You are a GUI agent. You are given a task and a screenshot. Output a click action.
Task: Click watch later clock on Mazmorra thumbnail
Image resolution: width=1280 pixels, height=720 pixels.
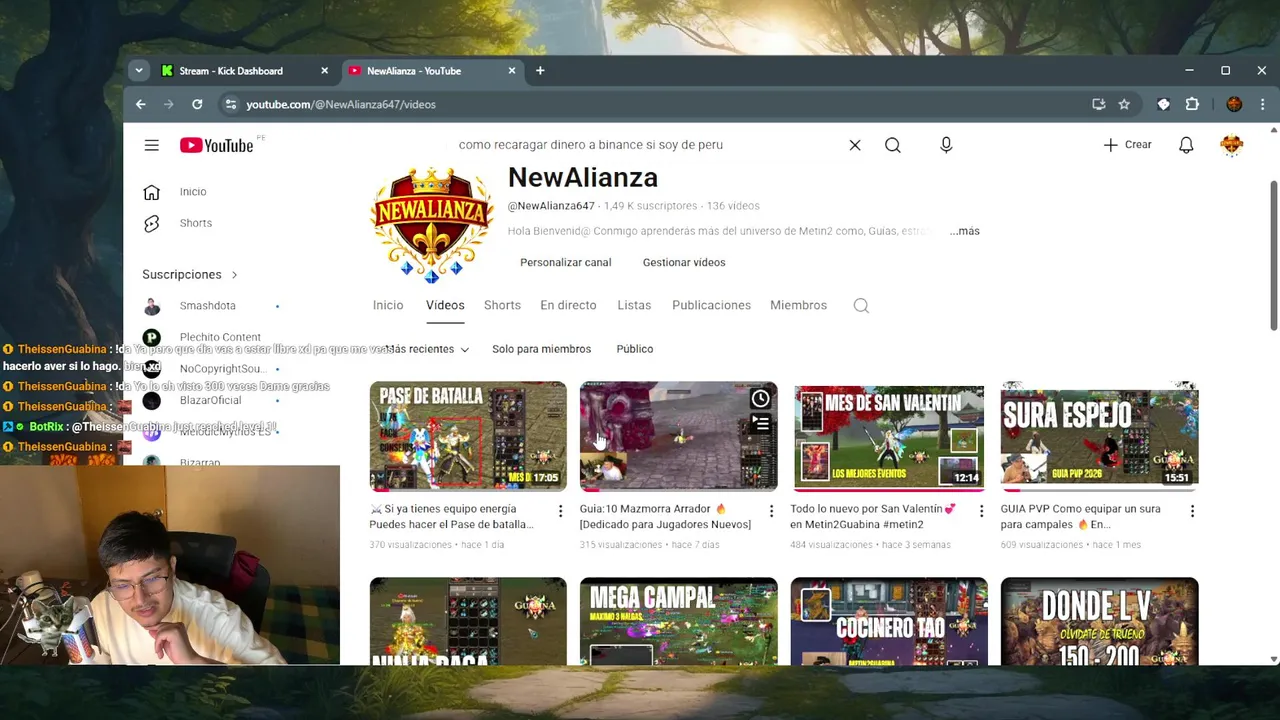coord(760,400)
